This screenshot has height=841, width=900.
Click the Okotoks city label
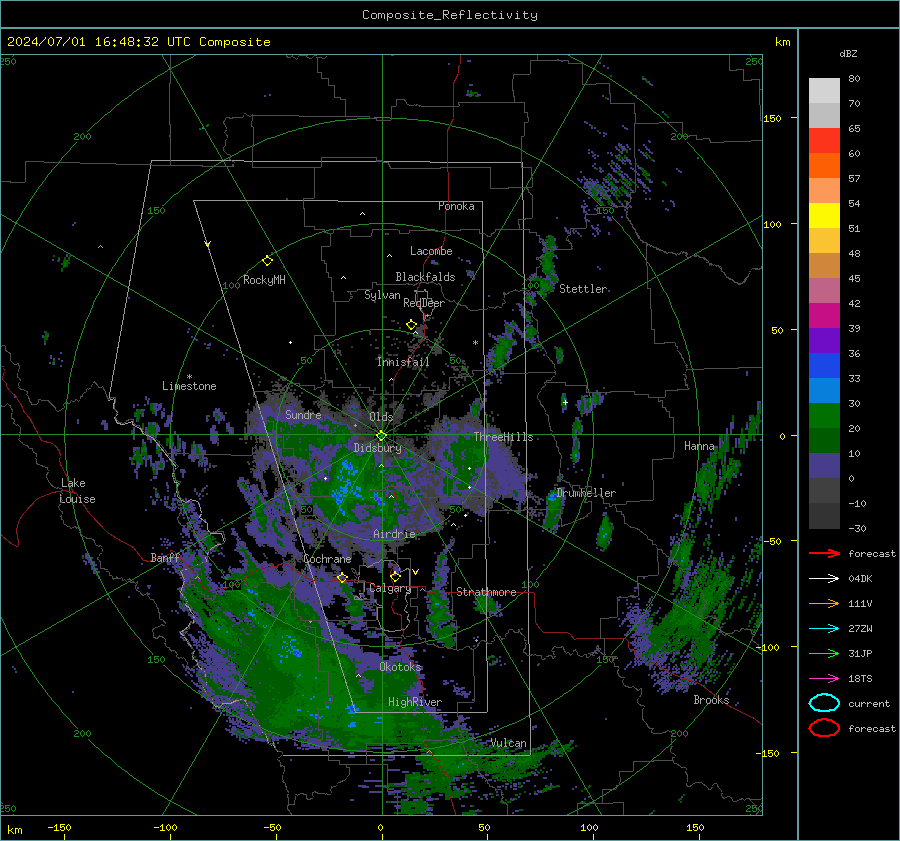(400, 667)
